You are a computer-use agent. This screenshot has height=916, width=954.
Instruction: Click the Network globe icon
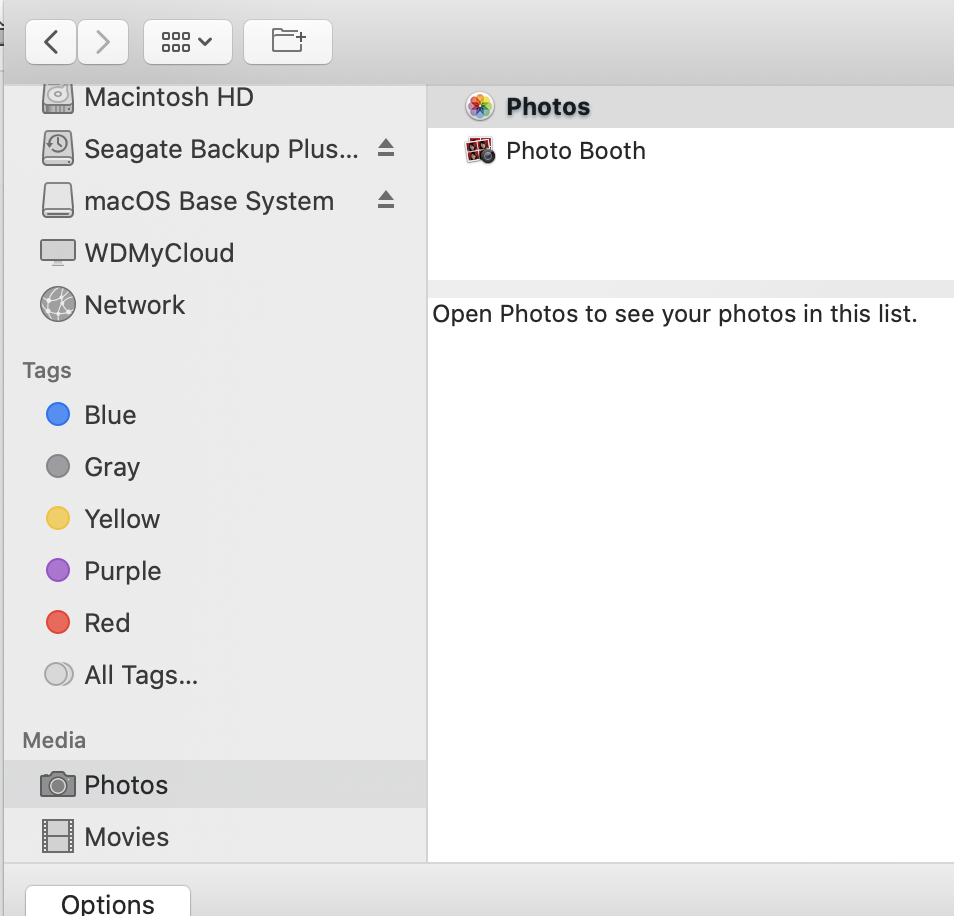(x=58, y=304)
